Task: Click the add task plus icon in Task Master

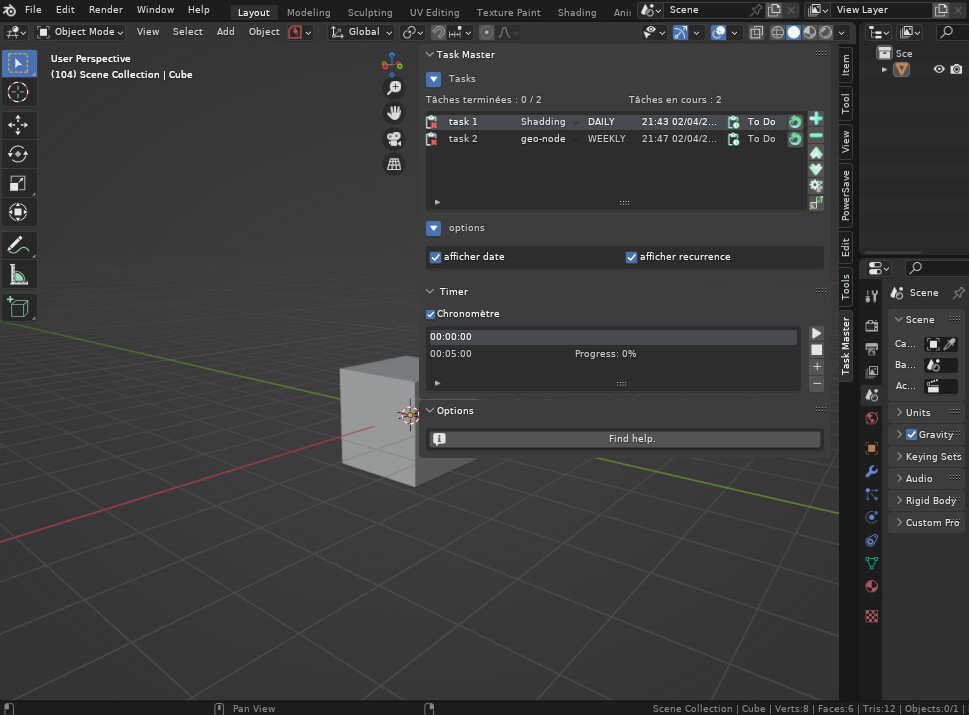Action: tap(815, 119)
